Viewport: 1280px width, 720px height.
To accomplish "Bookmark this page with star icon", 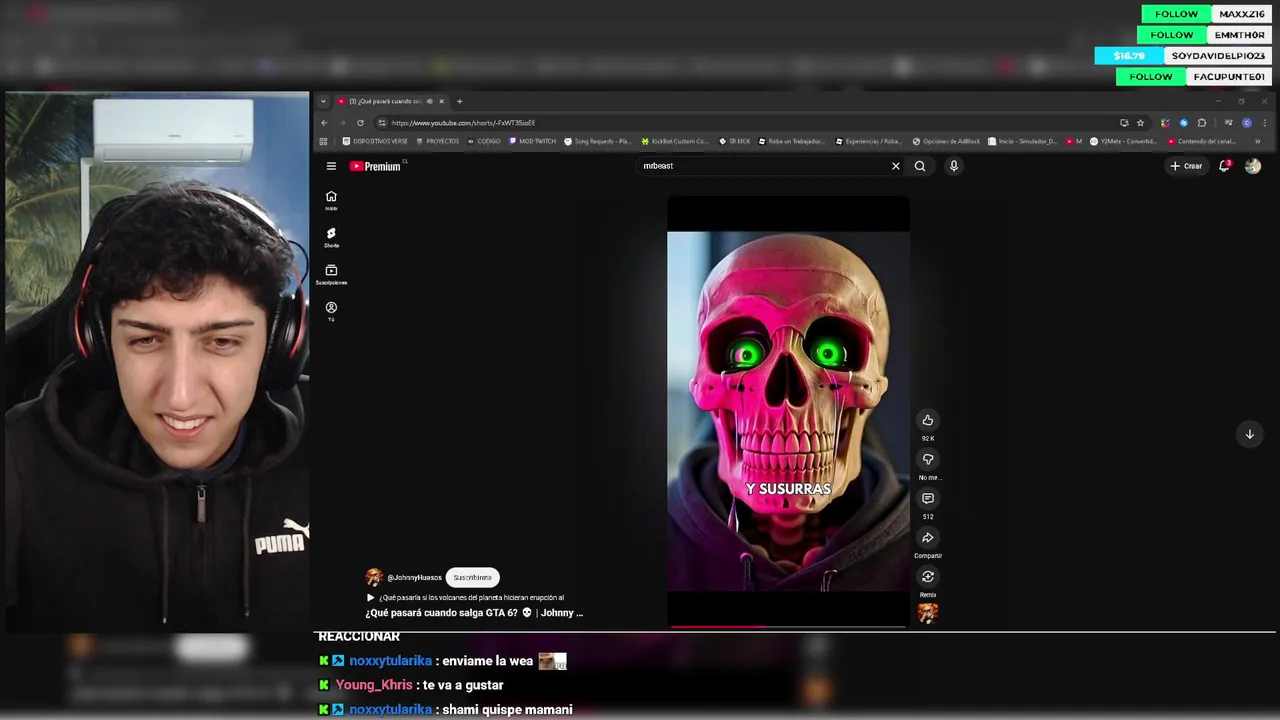I will pos(1140,123).
